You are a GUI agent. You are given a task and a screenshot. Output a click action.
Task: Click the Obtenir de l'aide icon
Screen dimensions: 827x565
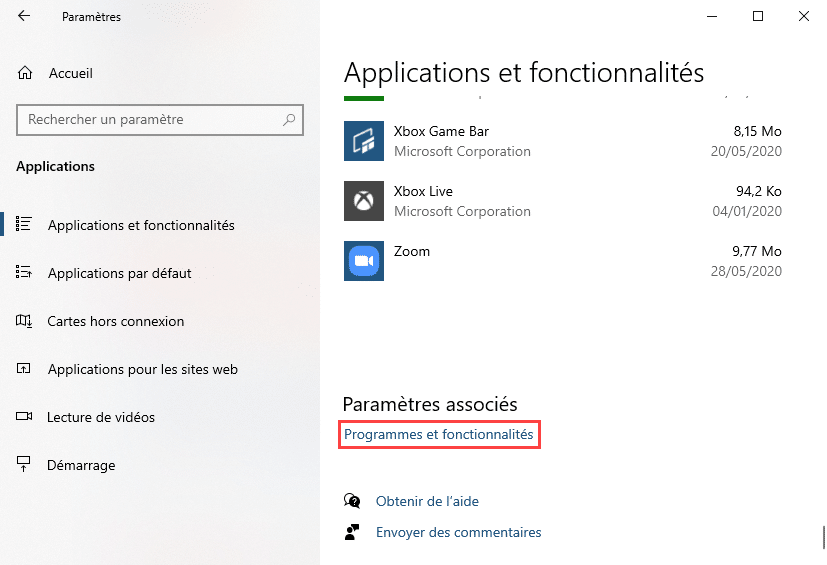coord(351,501)
